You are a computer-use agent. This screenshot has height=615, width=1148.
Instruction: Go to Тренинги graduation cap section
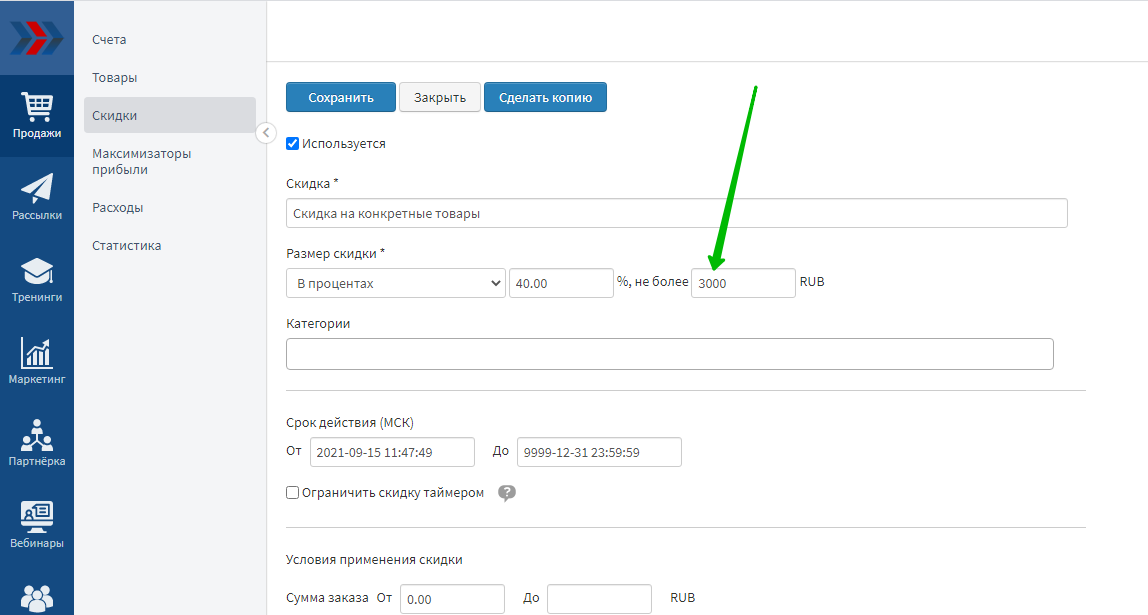[37, 279]
